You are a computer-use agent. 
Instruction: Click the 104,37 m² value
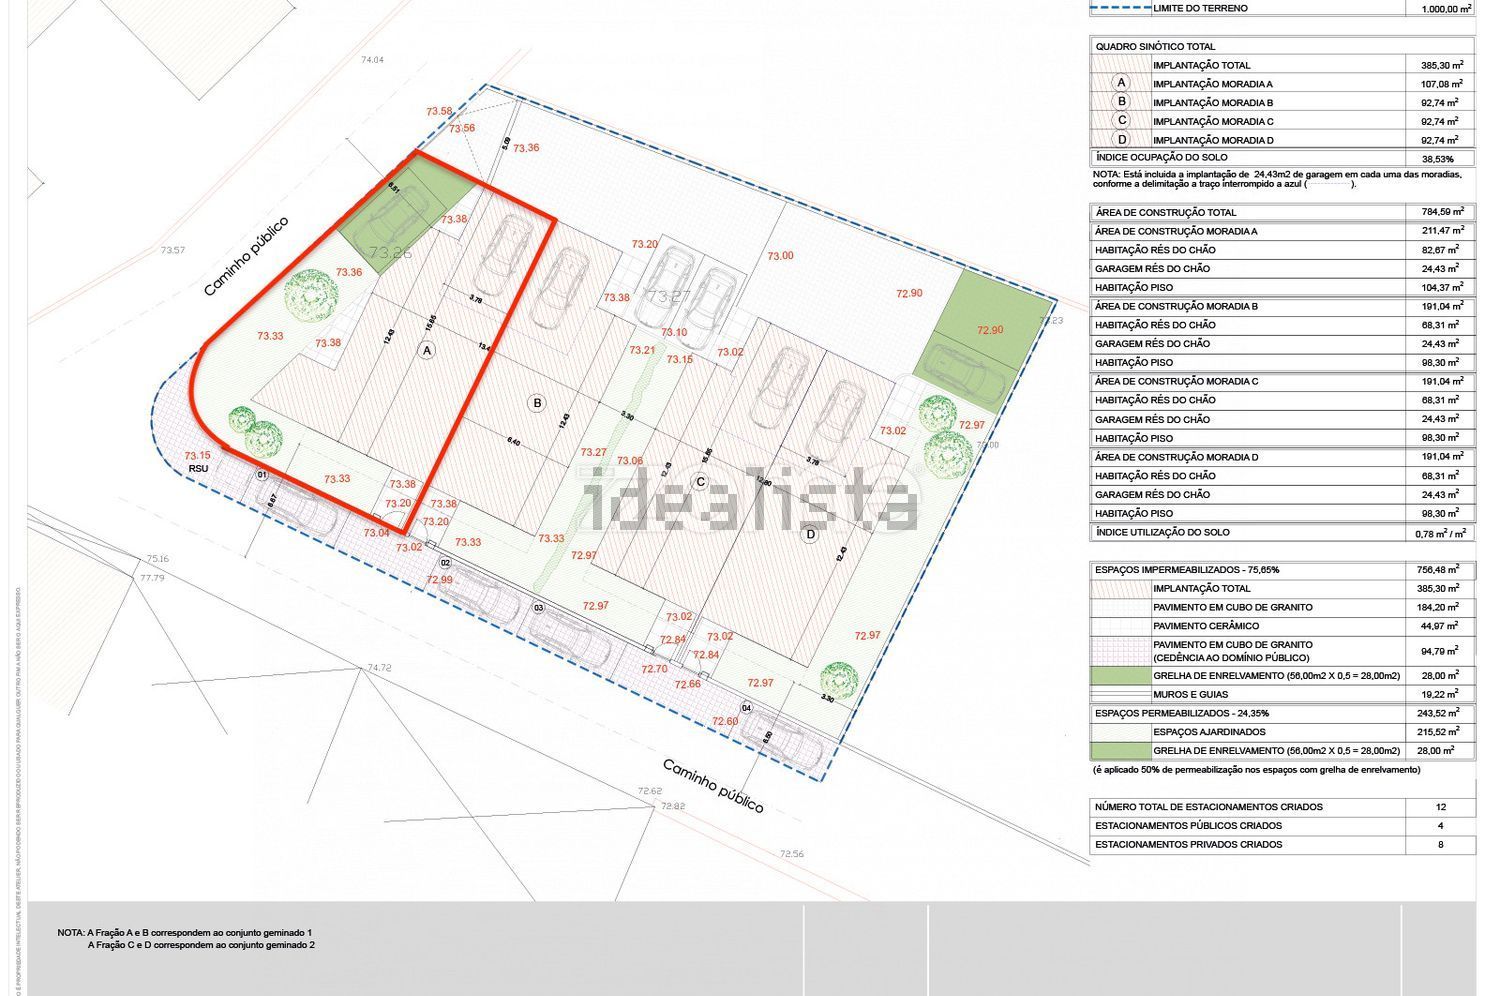tap(1441, 287)
